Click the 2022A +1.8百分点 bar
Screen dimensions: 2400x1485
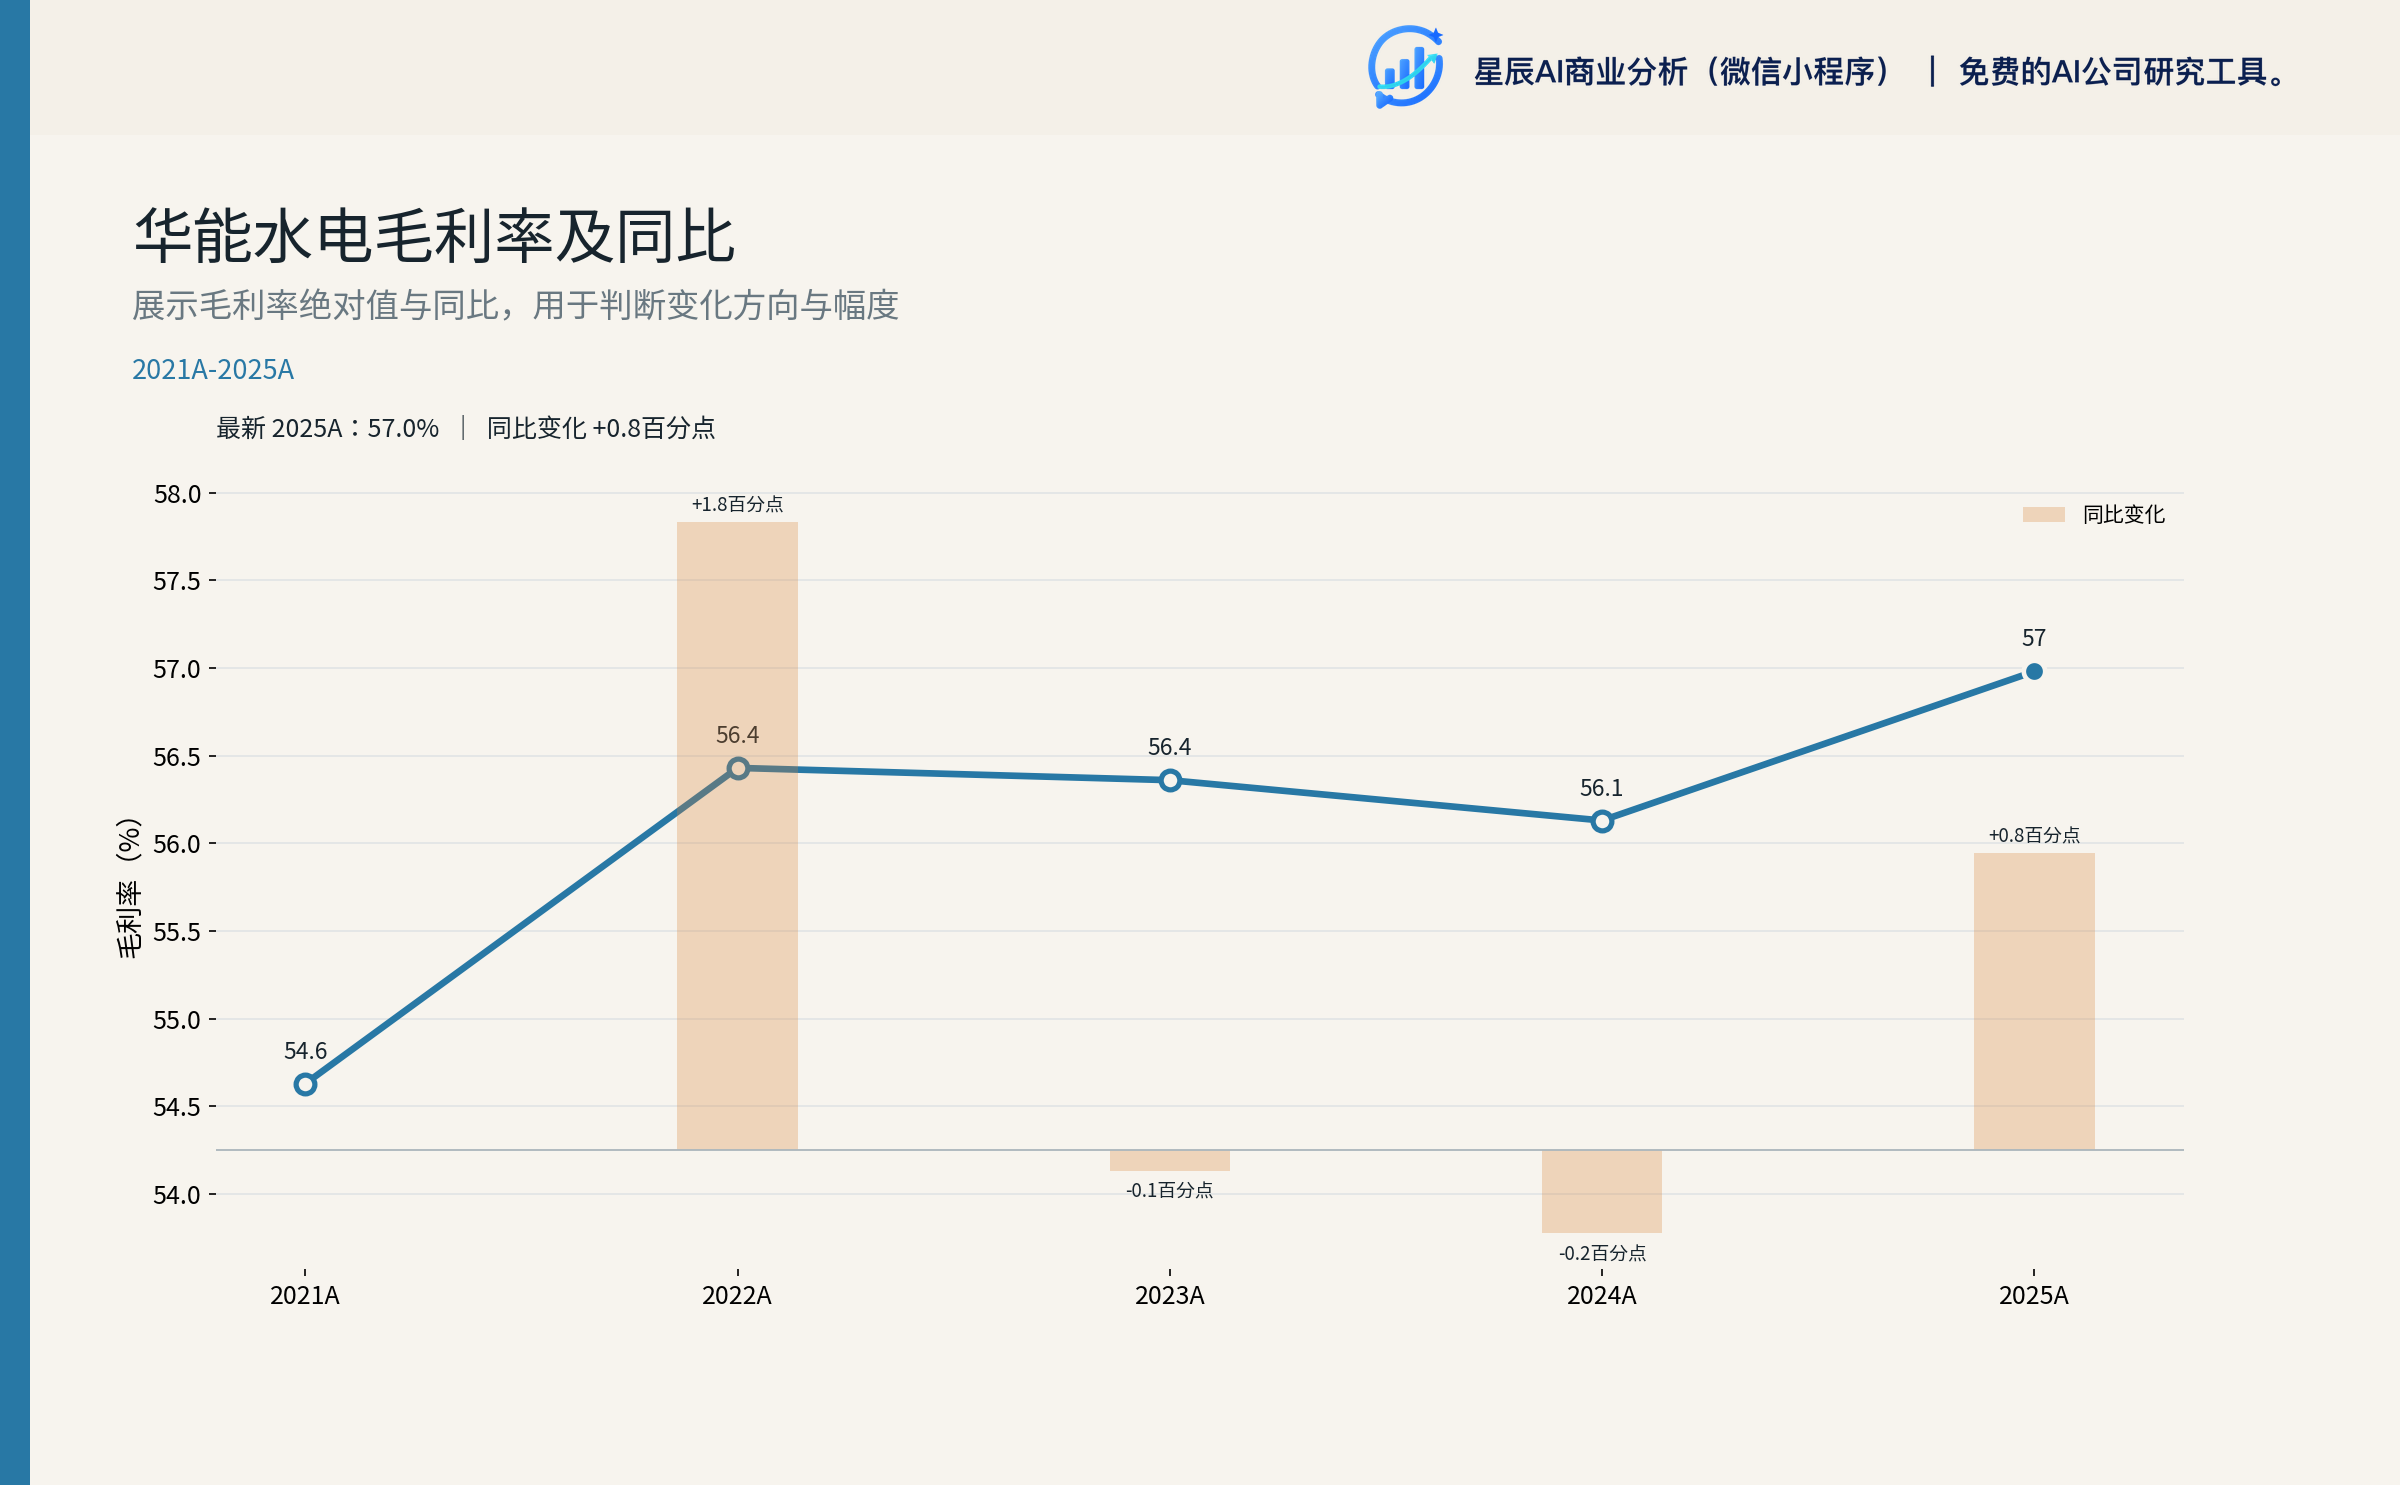[x=737, y=836]
